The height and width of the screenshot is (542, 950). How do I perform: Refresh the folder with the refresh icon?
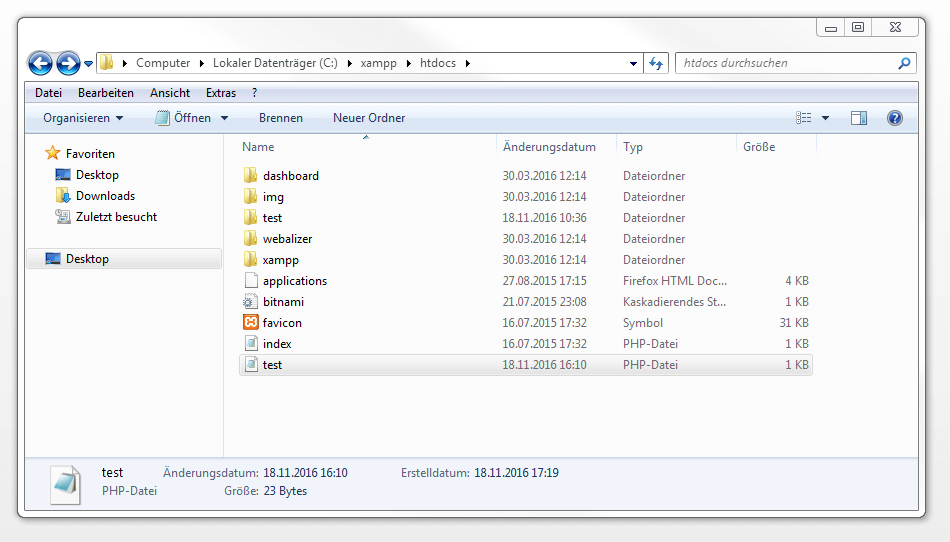pyautogui.click(x=656, y=63)
